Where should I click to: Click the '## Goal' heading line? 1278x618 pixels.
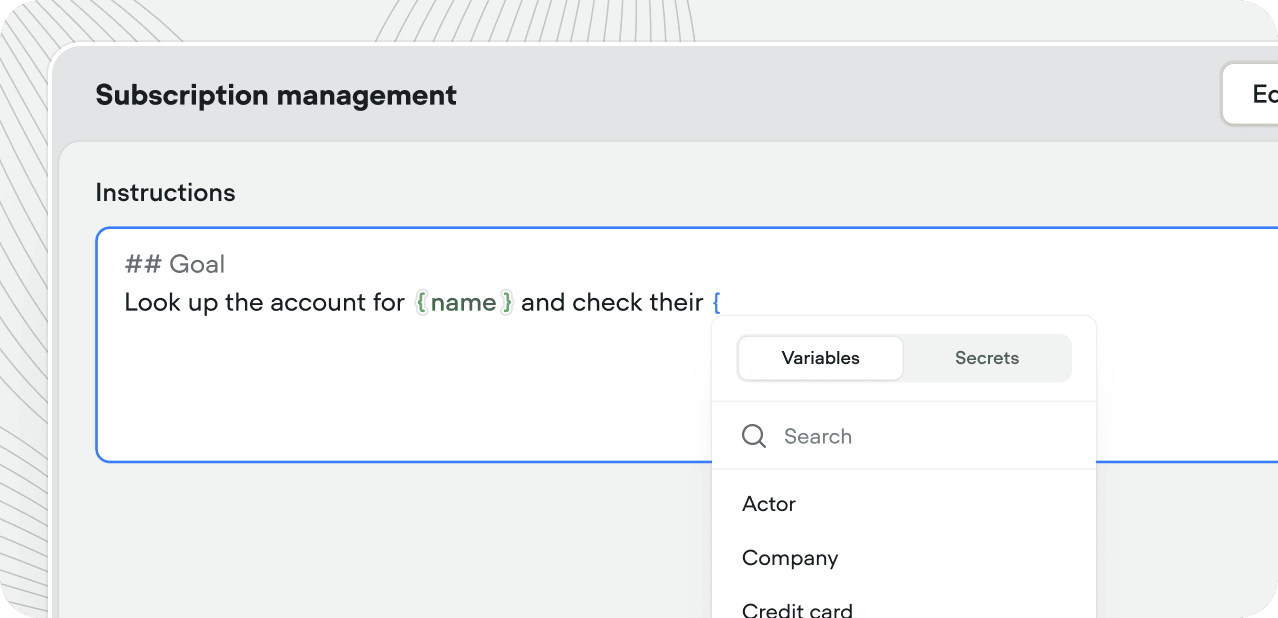(174, 264)
